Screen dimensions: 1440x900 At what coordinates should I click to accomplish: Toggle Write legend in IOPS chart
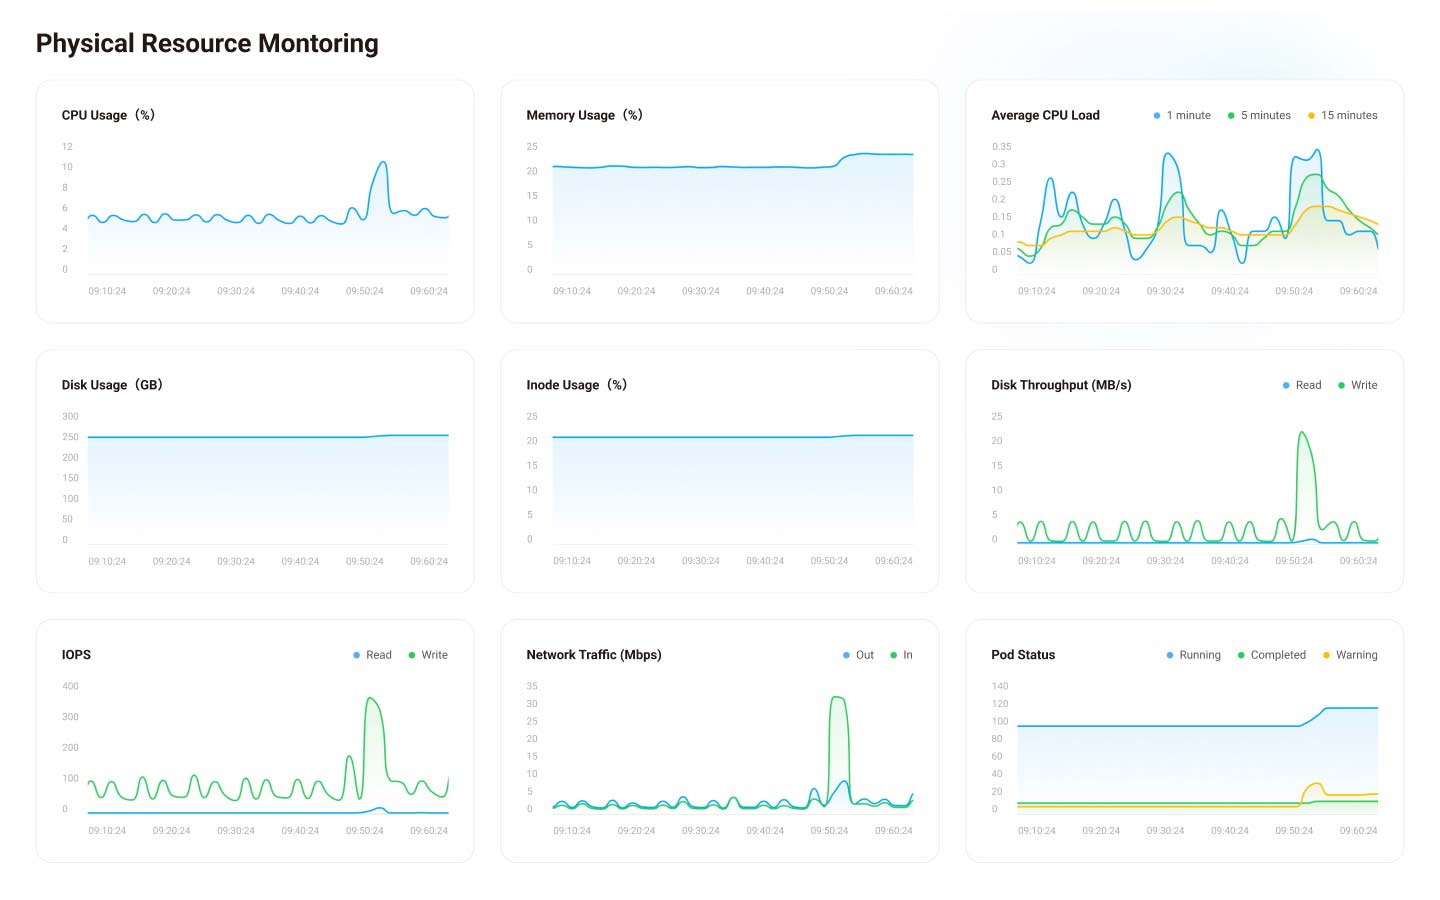coord(428,655)
